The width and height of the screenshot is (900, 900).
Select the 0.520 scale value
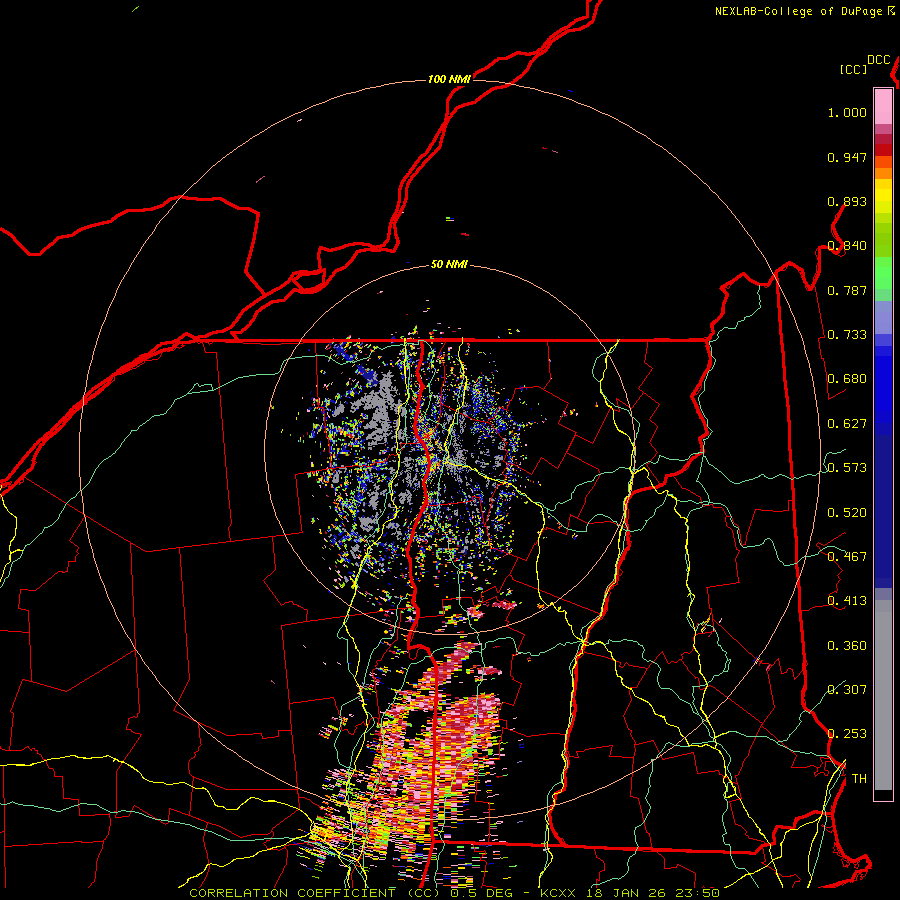click(x=847, y=513)
